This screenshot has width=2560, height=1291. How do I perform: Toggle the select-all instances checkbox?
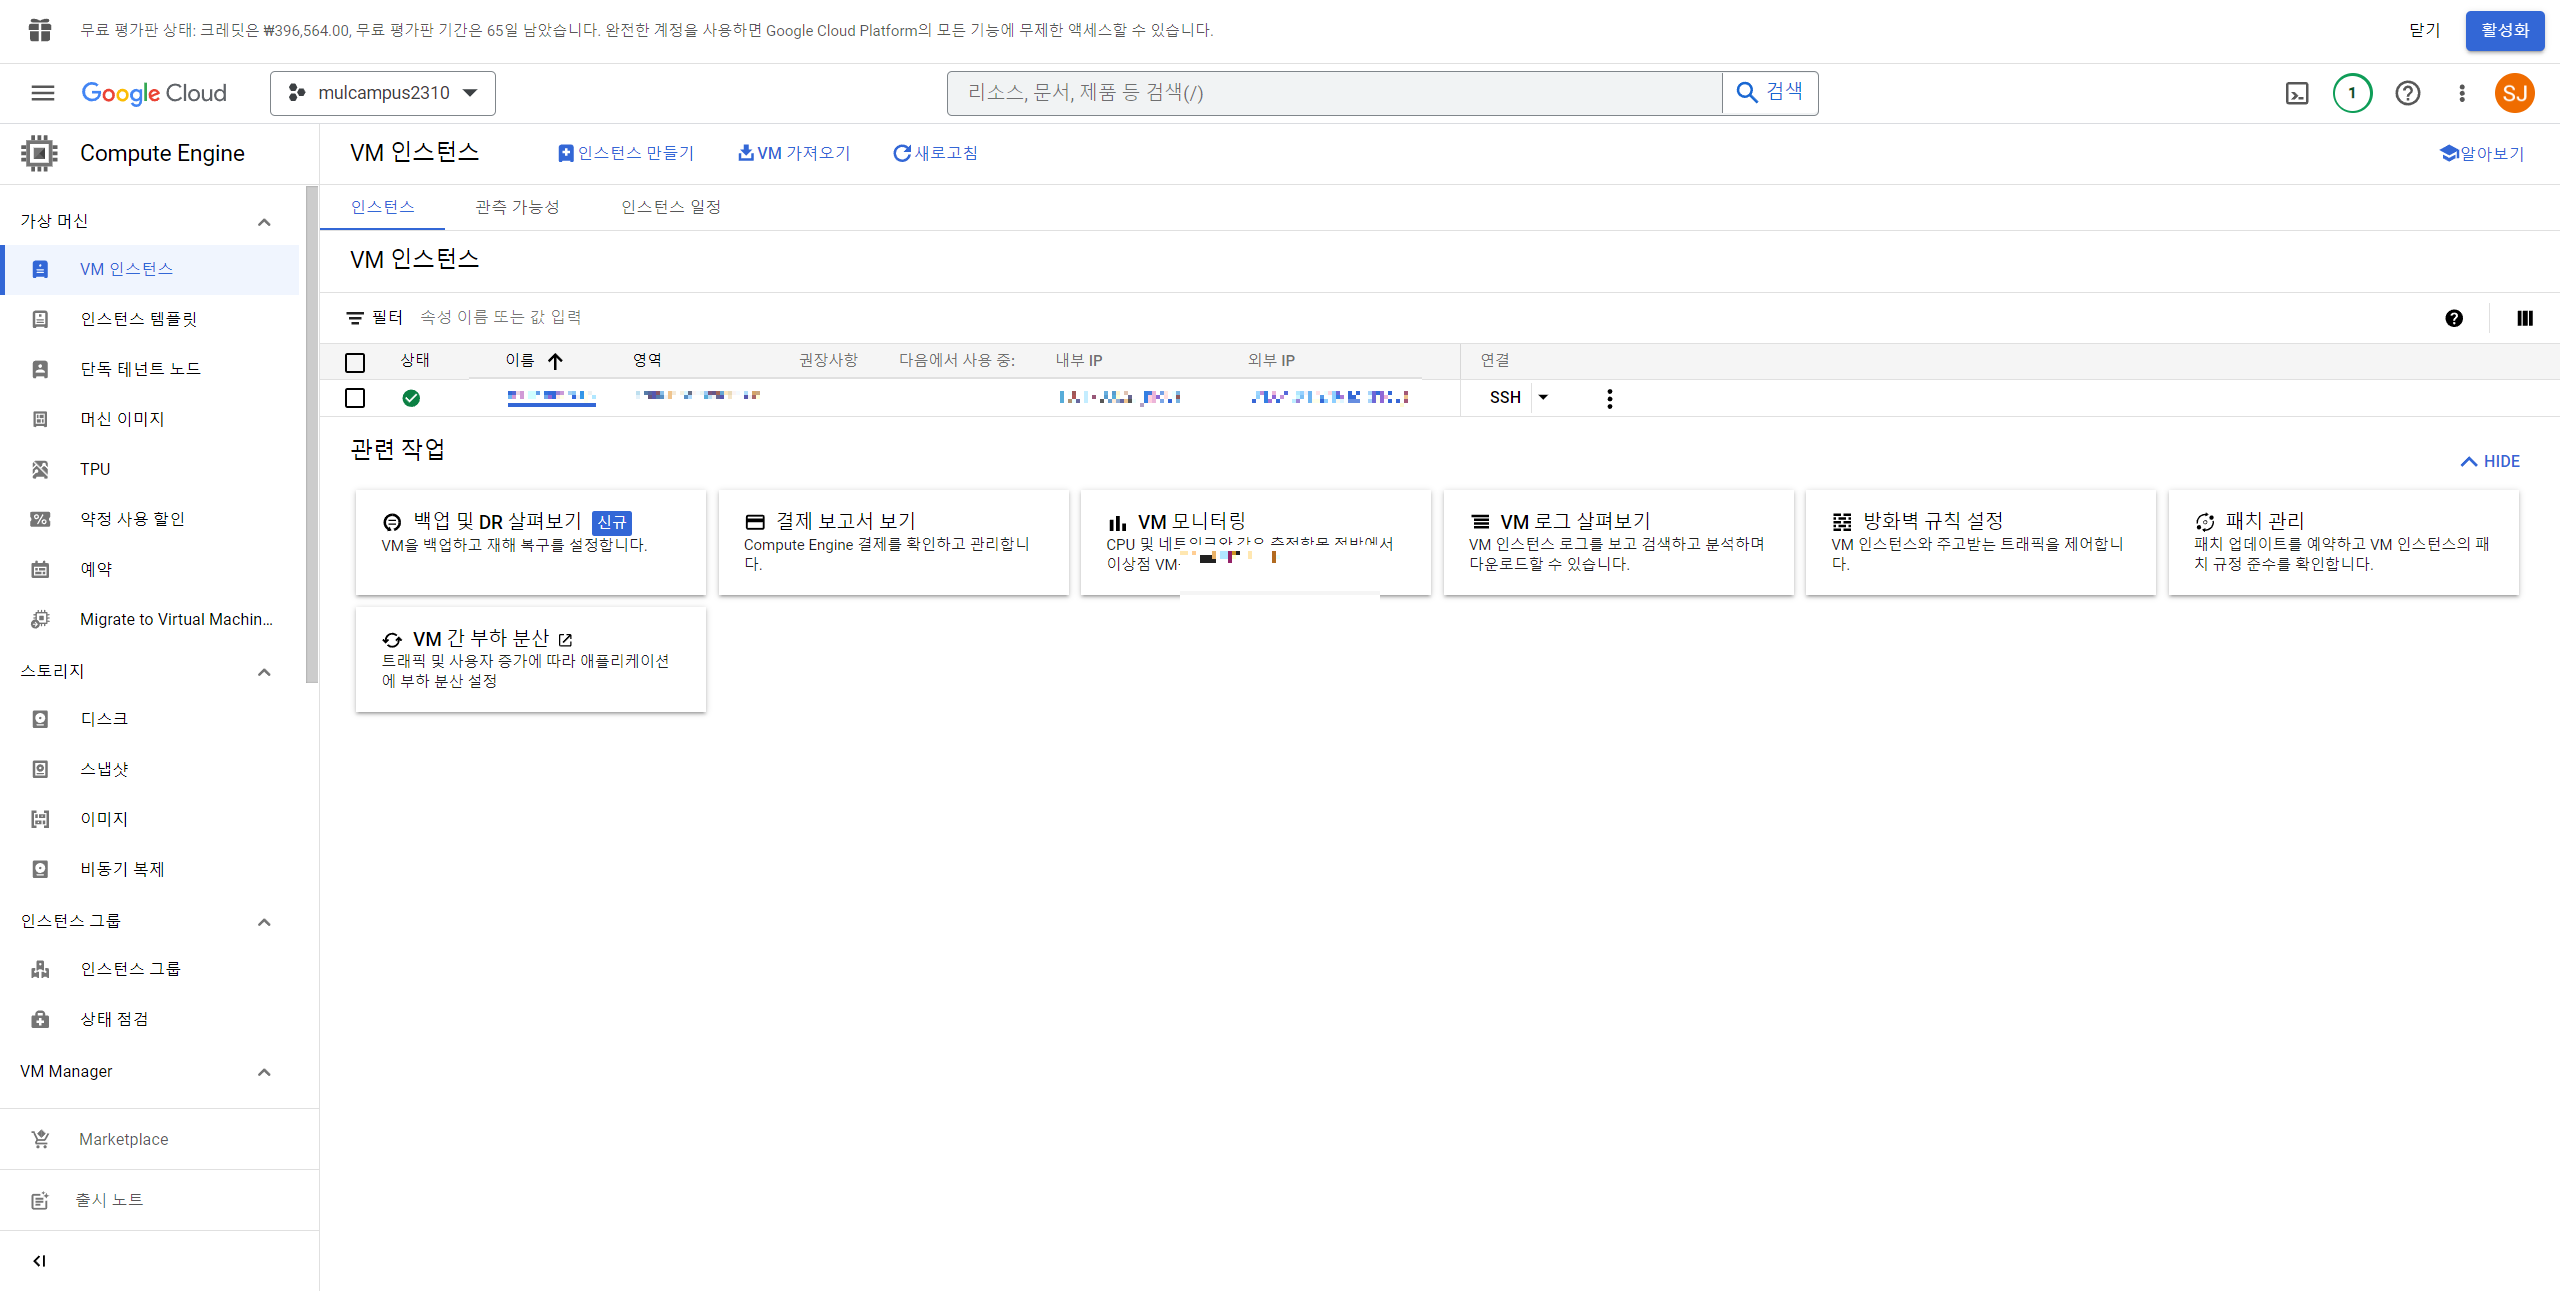(x=355, y=362)
